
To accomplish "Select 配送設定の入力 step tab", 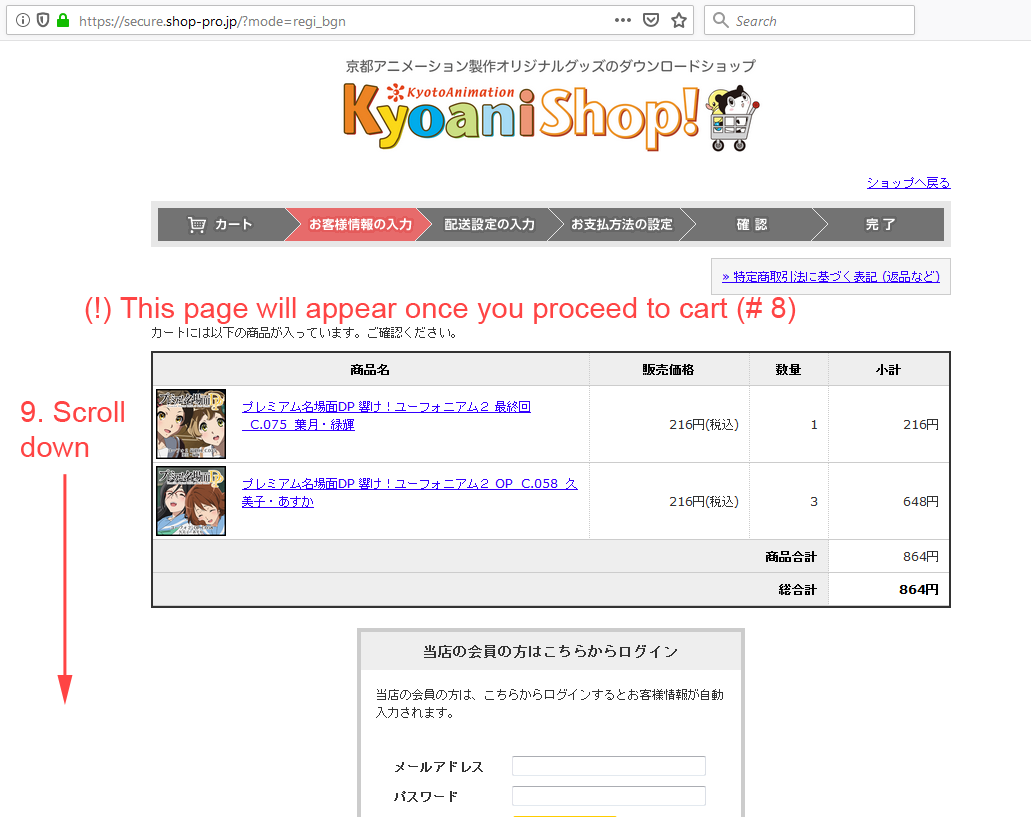I will click(x=489, y=224).
